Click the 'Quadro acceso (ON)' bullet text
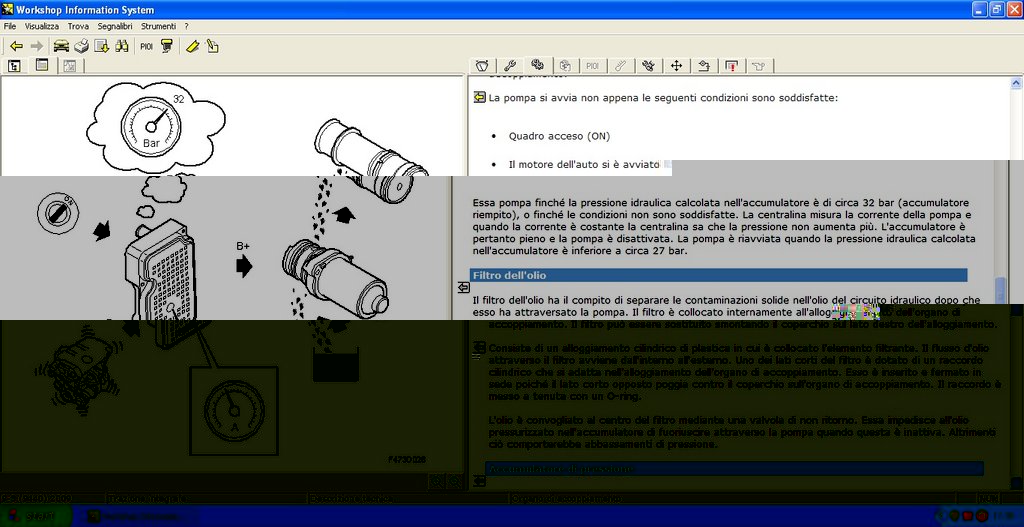 559,136
